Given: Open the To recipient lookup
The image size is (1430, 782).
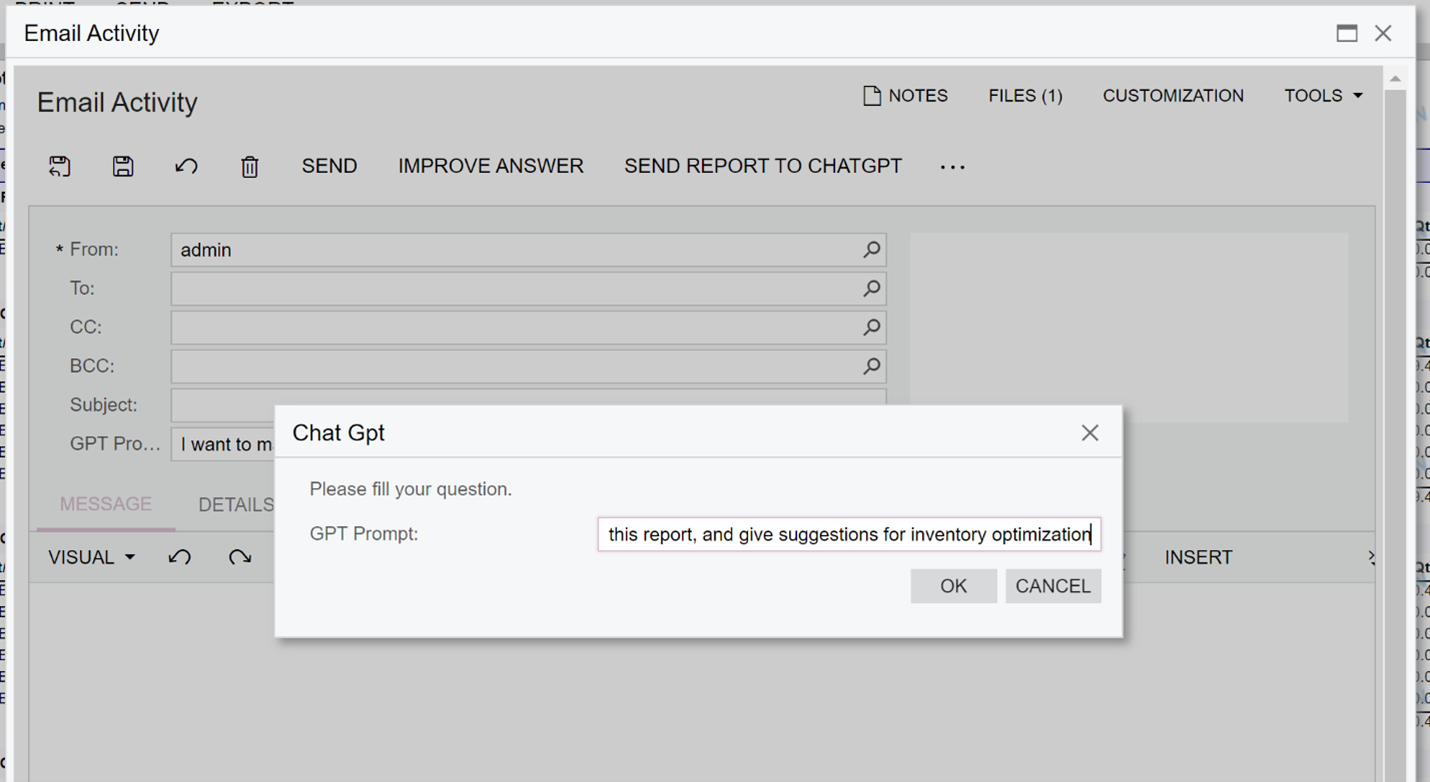Looking at the screenshot, I should click(x=871, y=288).
